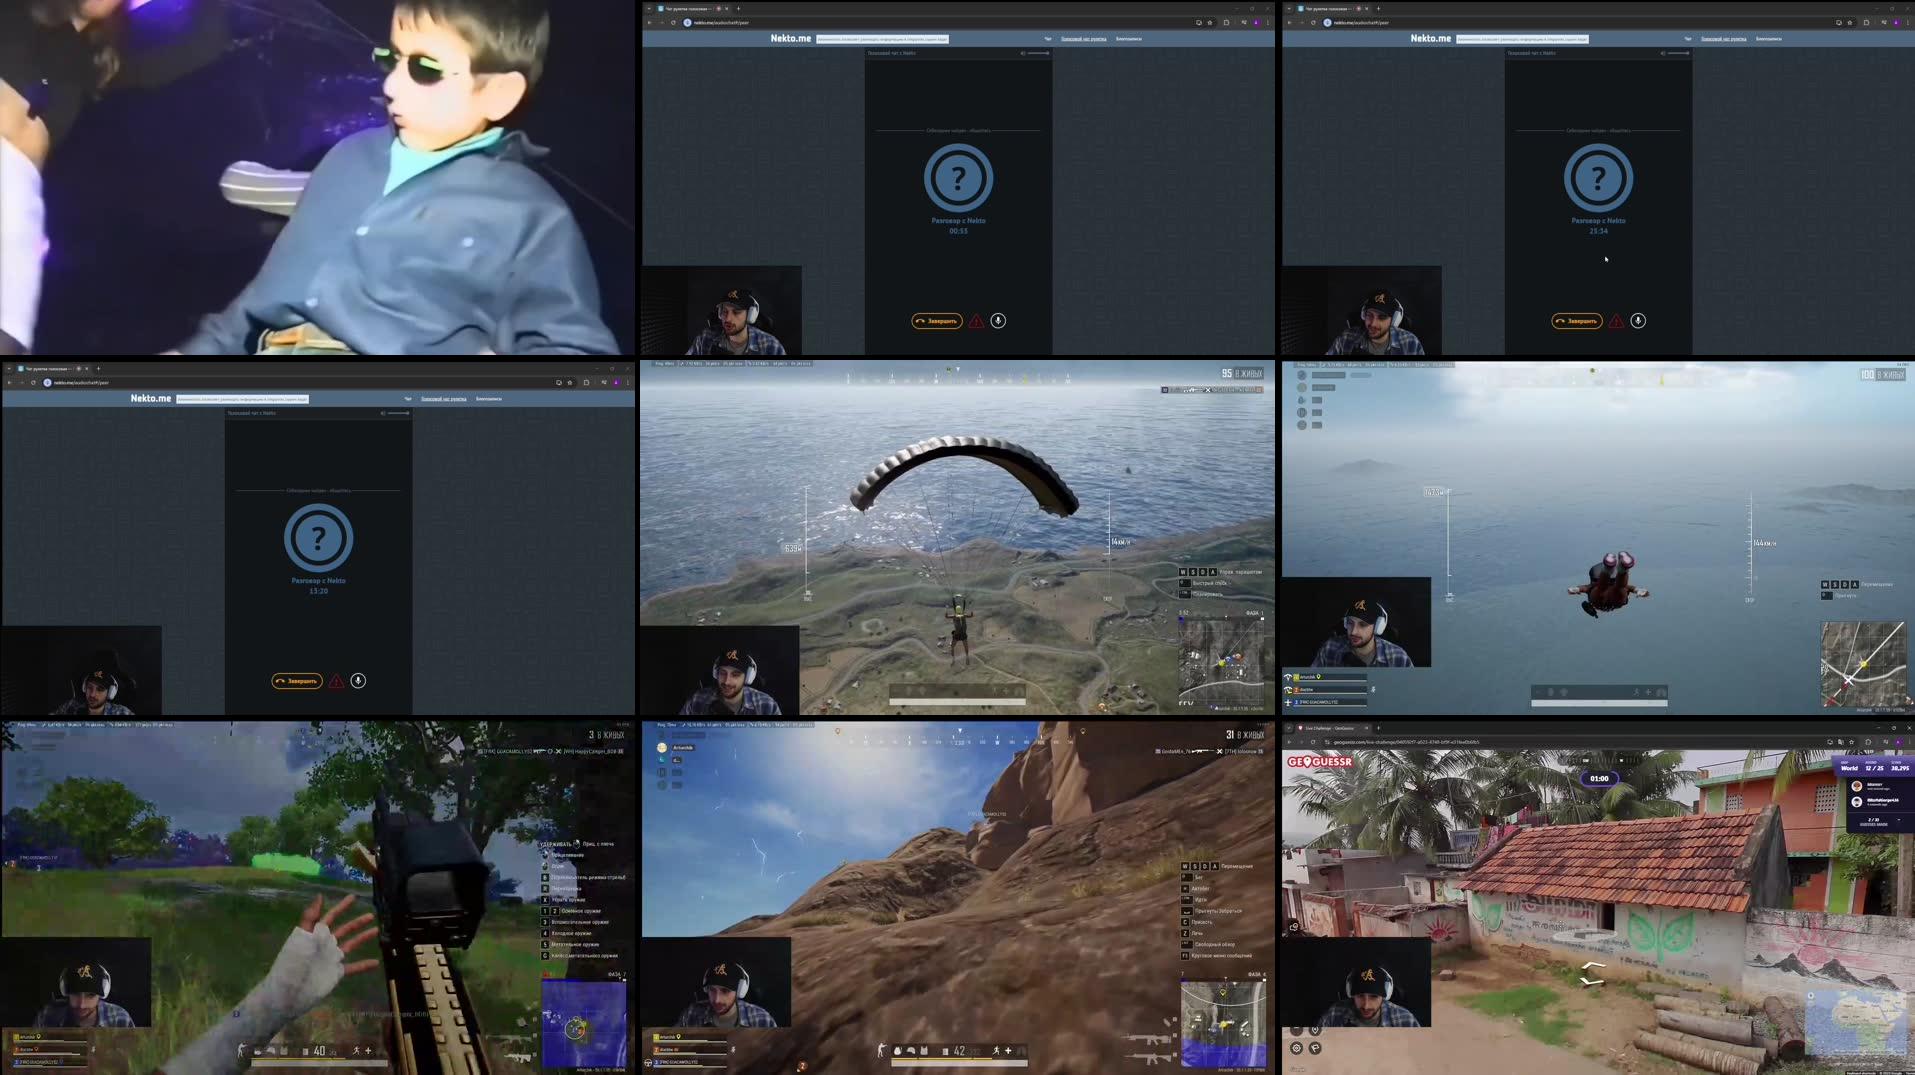Open the tab search chevron in the 00:55 call browser

pos(649,8)
